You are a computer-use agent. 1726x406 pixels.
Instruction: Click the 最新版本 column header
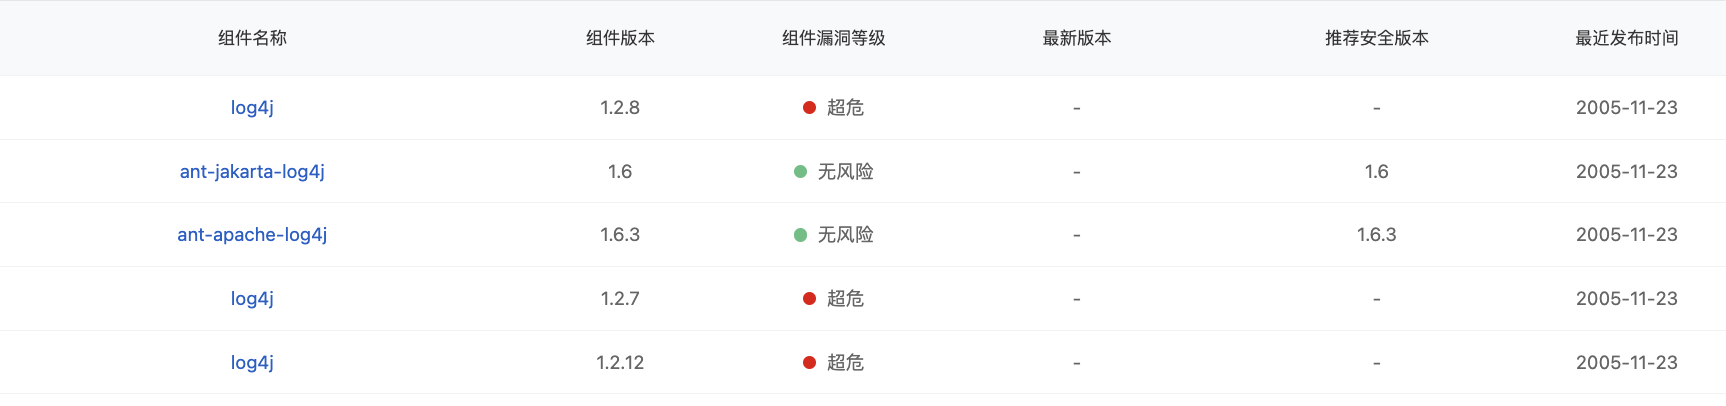1077,38
